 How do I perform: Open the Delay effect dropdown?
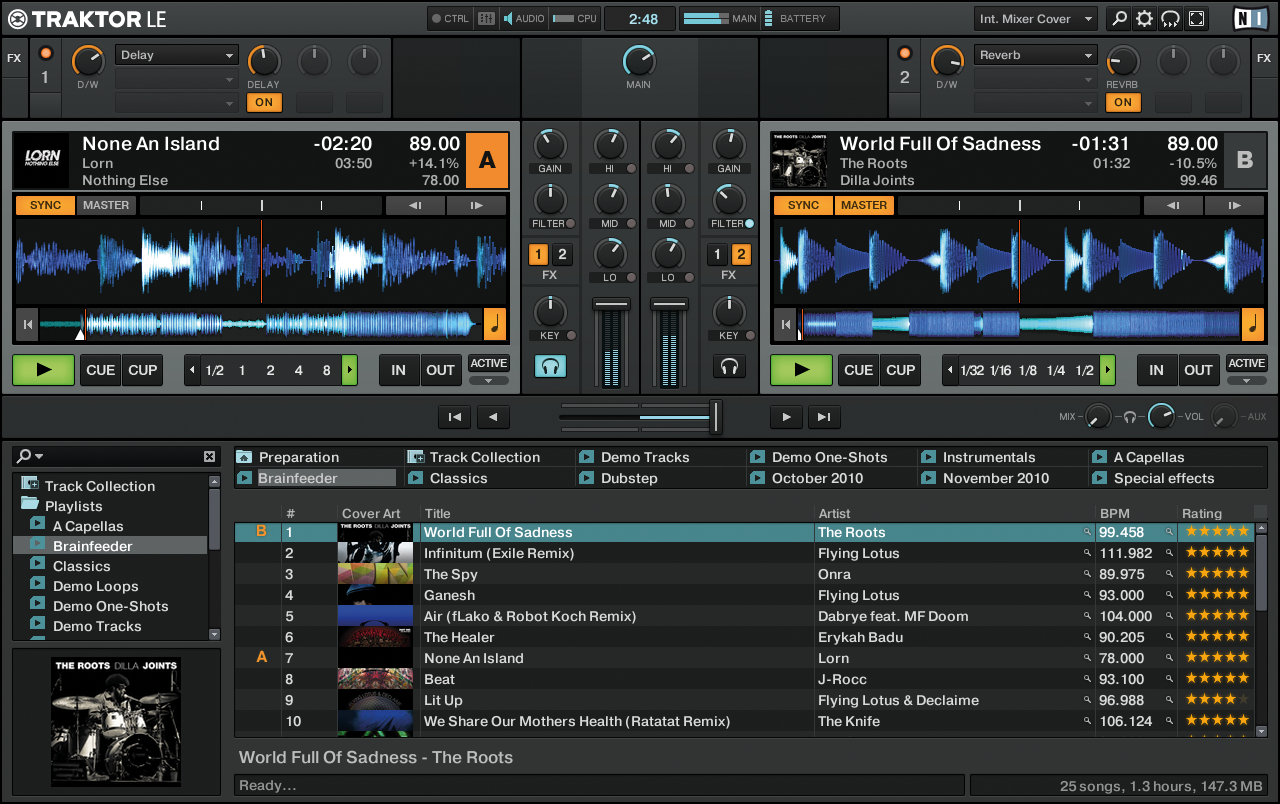[177, 55]
